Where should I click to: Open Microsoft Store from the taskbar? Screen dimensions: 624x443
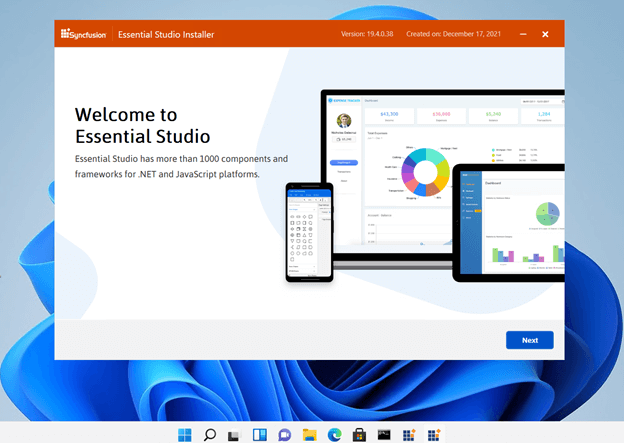359,434
